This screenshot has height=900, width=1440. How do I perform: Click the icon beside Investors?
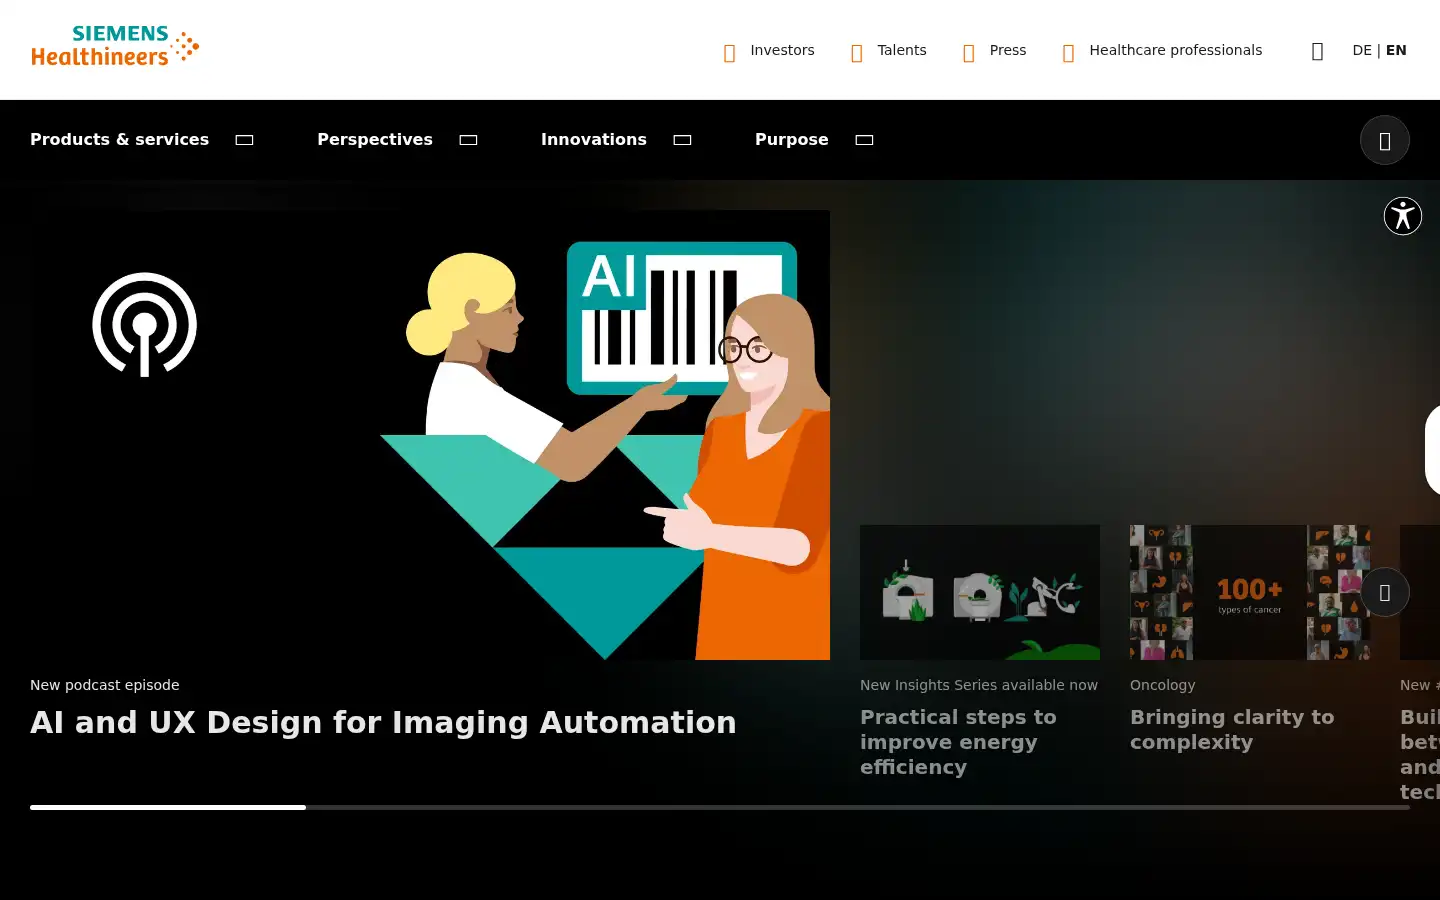729,52
